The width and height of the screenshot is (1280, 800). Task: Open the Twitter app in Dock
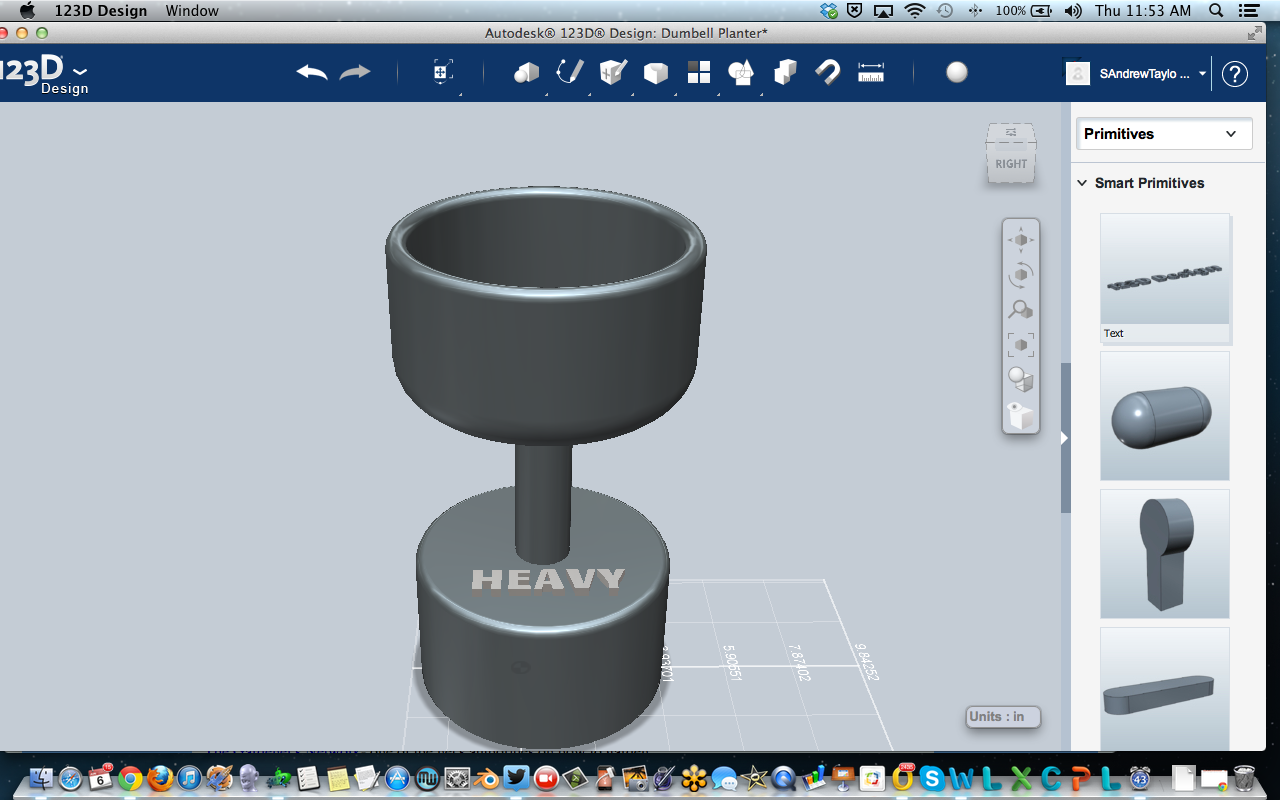(516, 777)
